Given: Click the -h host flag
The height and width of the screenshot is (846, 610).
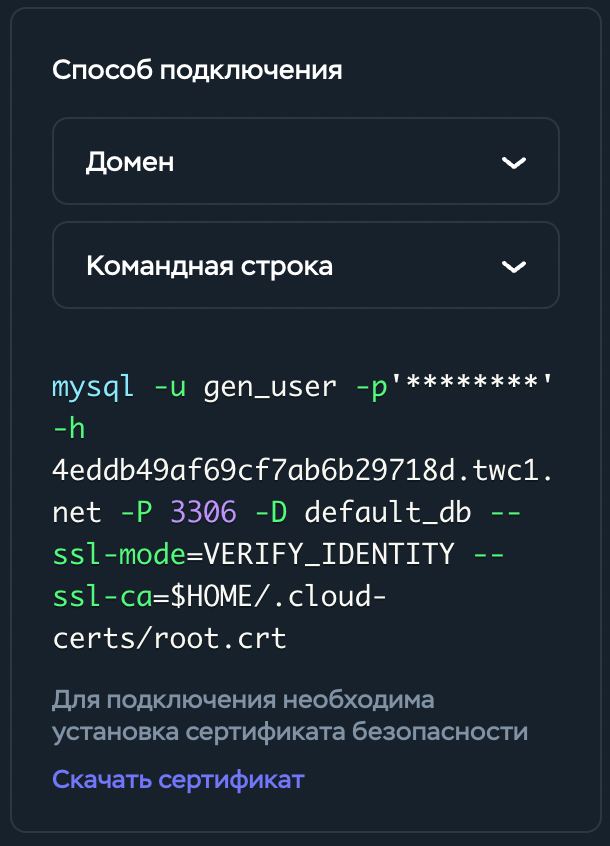Looking at the screenshot, I should pos(69,429).
